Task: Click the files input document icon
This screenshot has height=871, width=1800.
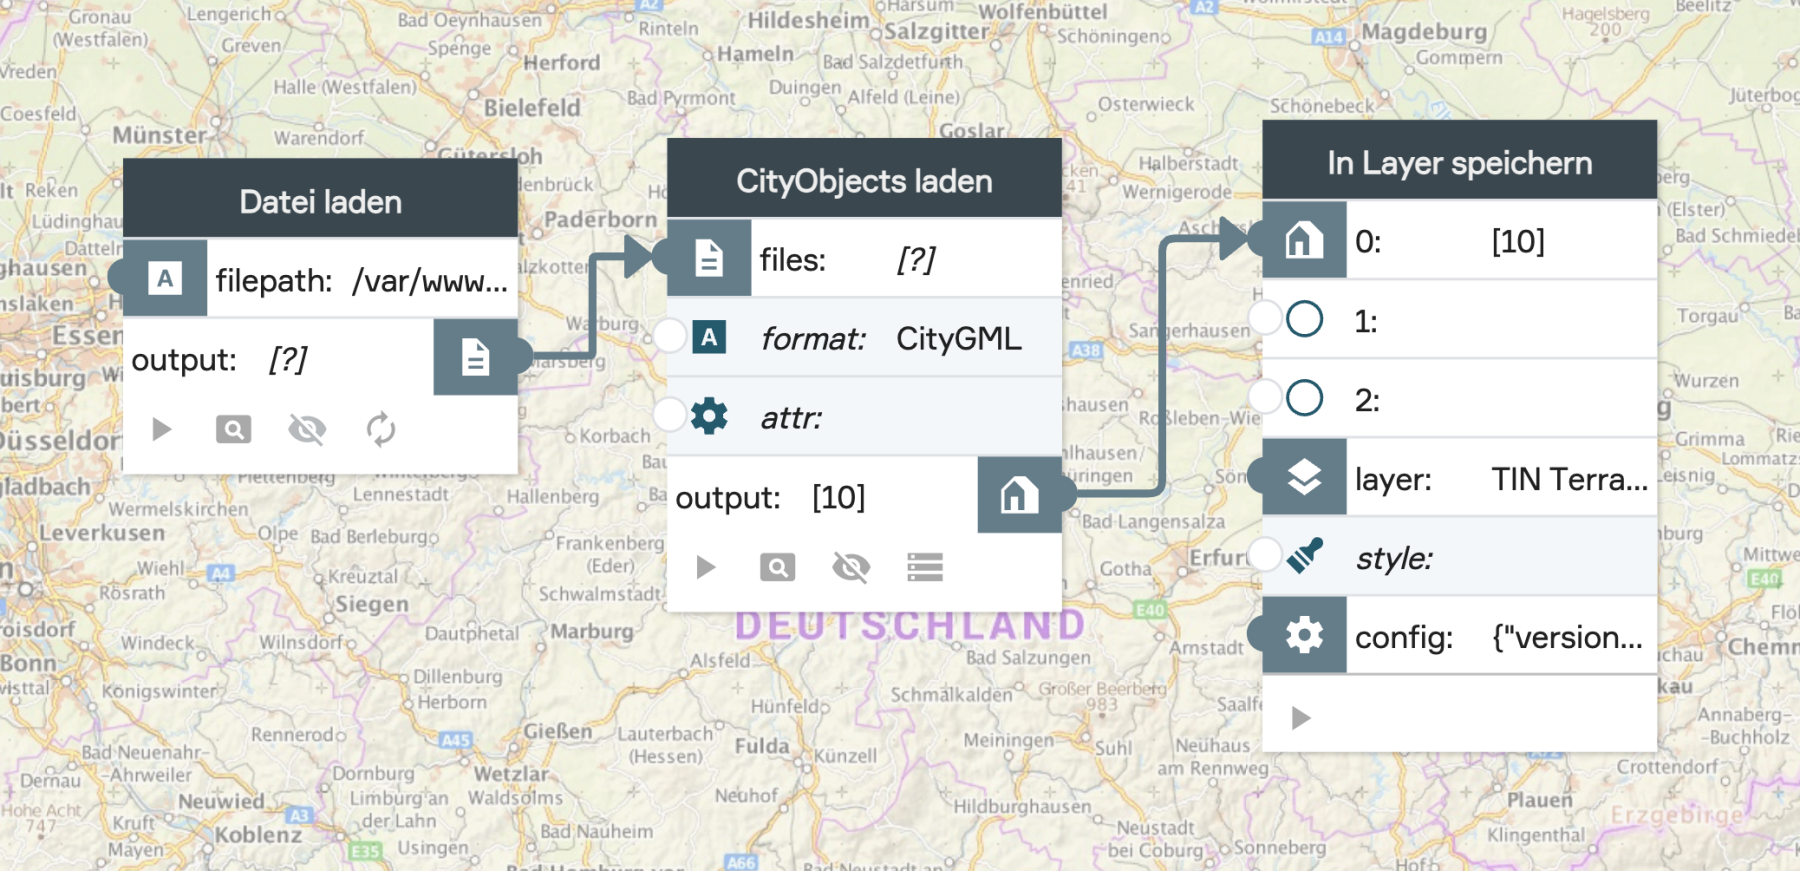Action: coord(709,258)
